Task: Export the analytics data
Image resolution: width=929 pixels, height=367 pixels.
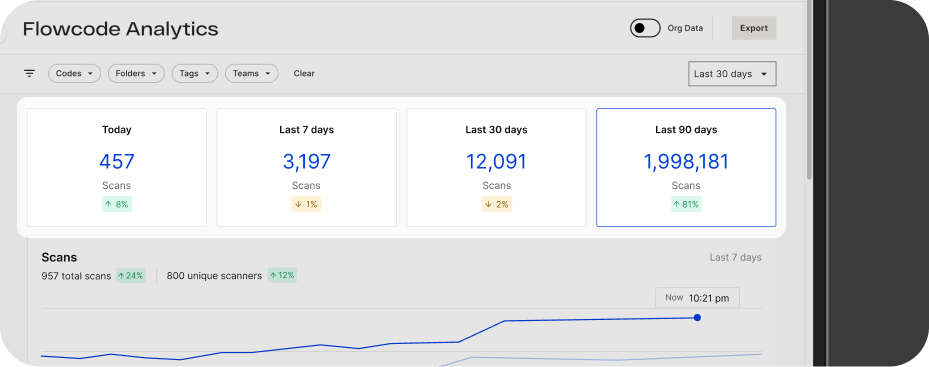Action: [754, 28]
